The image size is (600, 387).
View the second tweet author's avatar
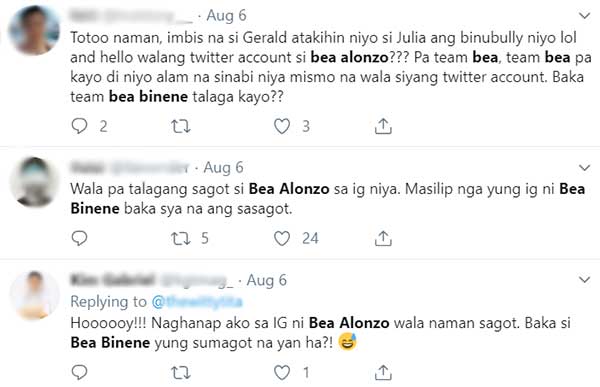[x=34, y=182]
